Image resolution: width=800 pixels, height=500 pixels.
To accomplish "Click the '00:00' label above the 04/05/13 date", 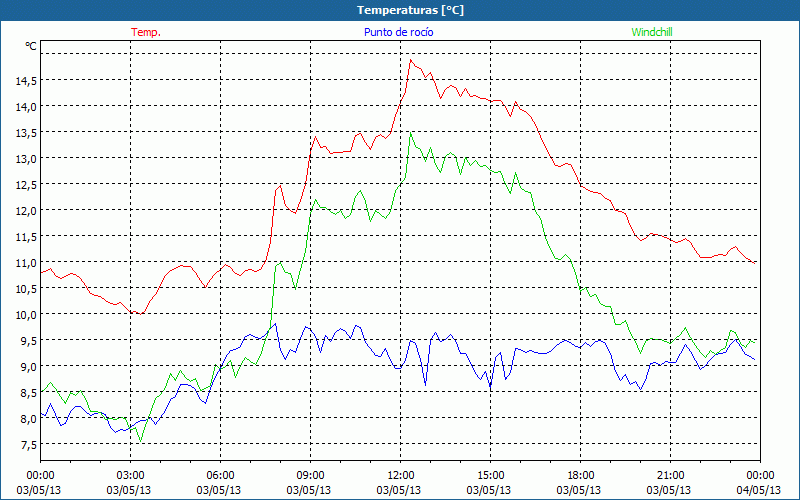I will tap(760, 475).
